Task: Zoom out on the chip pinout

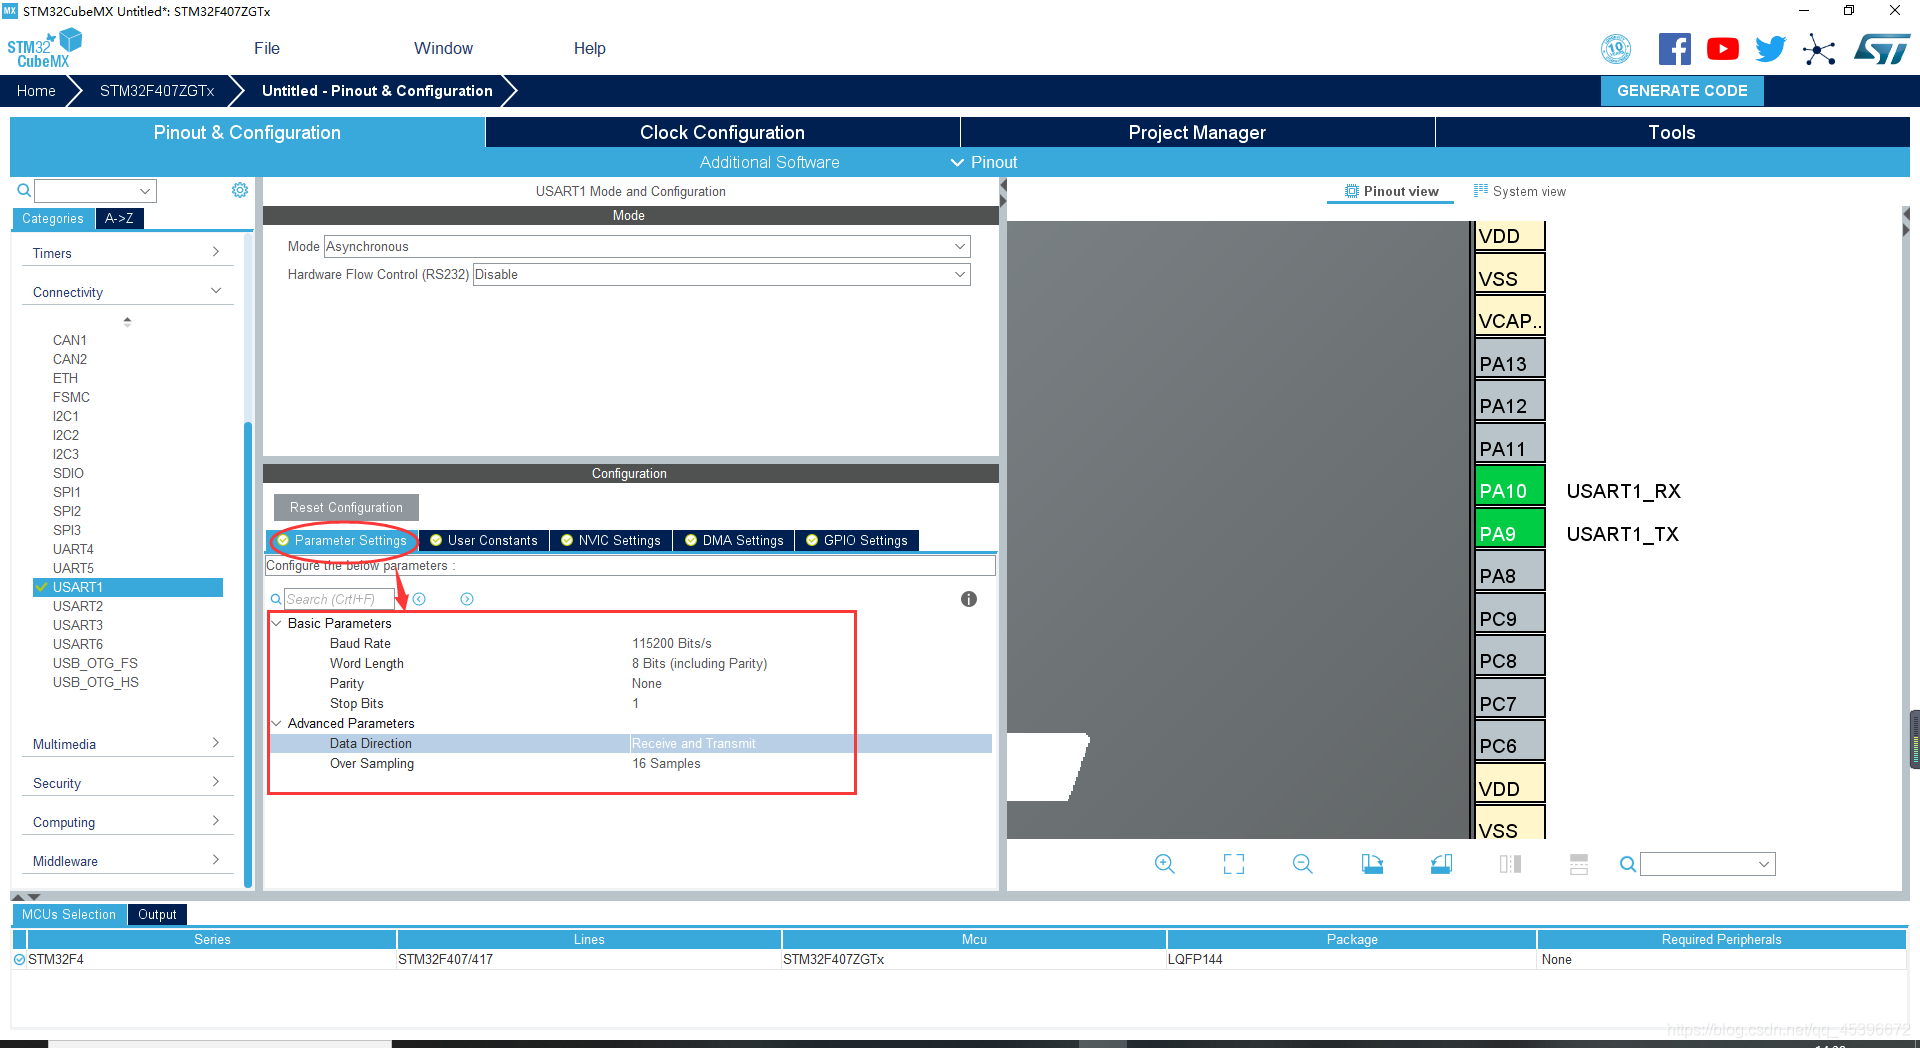Action: pyautogui.click(x=1302, y=864)
